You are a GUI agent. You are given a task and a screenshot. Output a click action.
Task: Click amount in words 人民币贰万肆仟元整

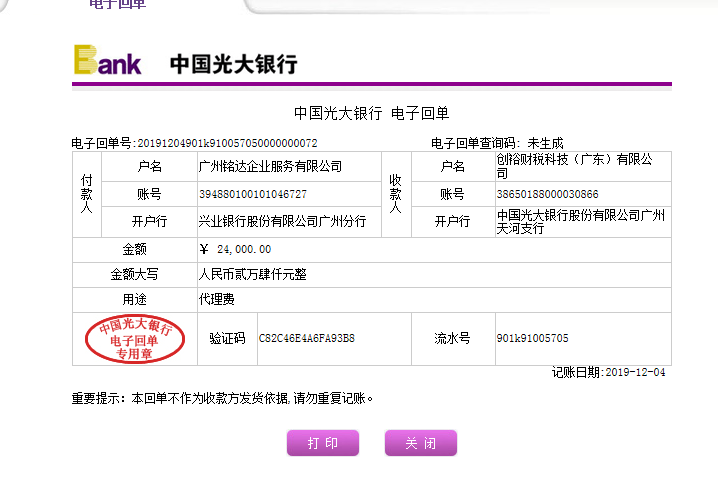click(252, 275)
